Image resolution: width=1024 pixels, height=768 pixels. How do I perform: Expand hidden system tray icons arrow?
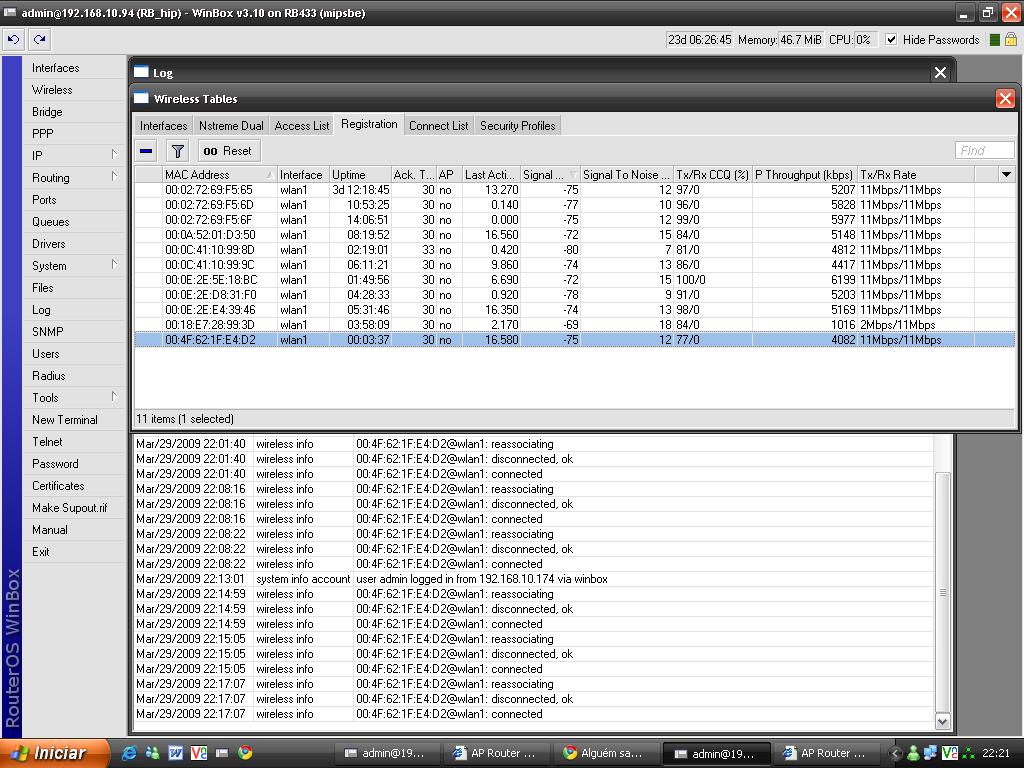pos(896,754)
